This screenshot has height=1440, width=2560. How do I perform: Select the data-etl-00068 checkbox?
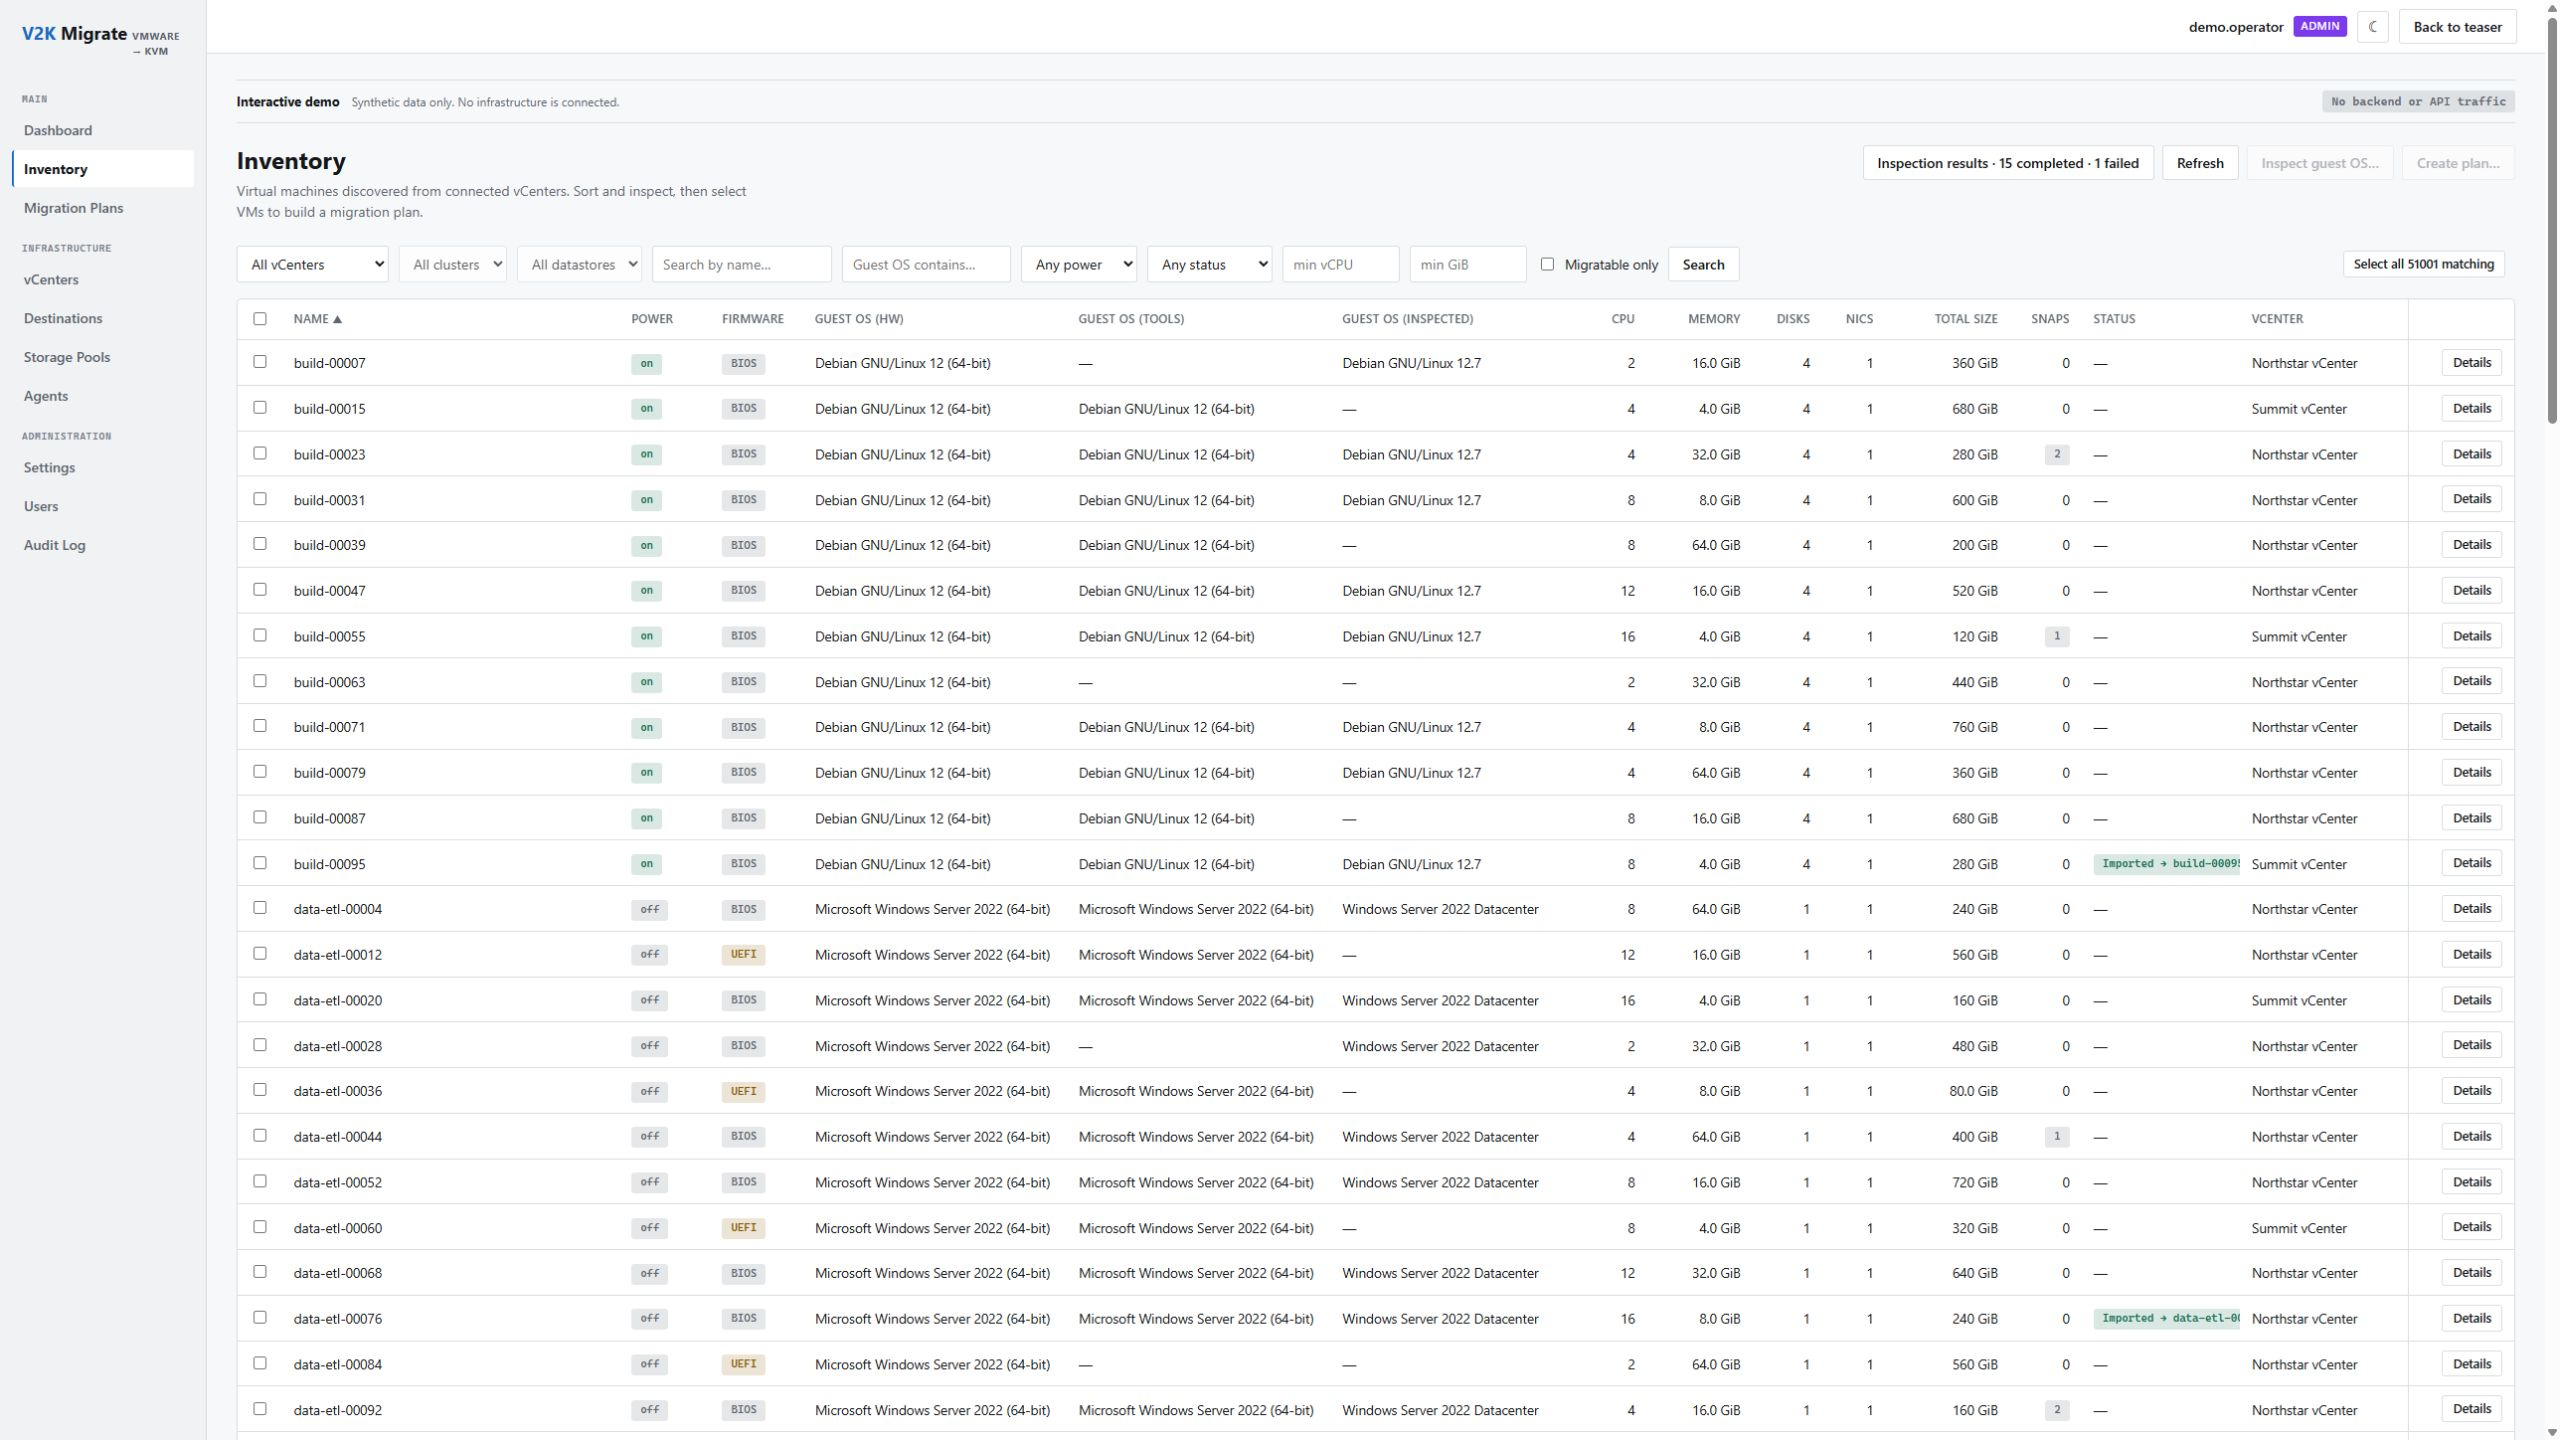[260, 1272]
